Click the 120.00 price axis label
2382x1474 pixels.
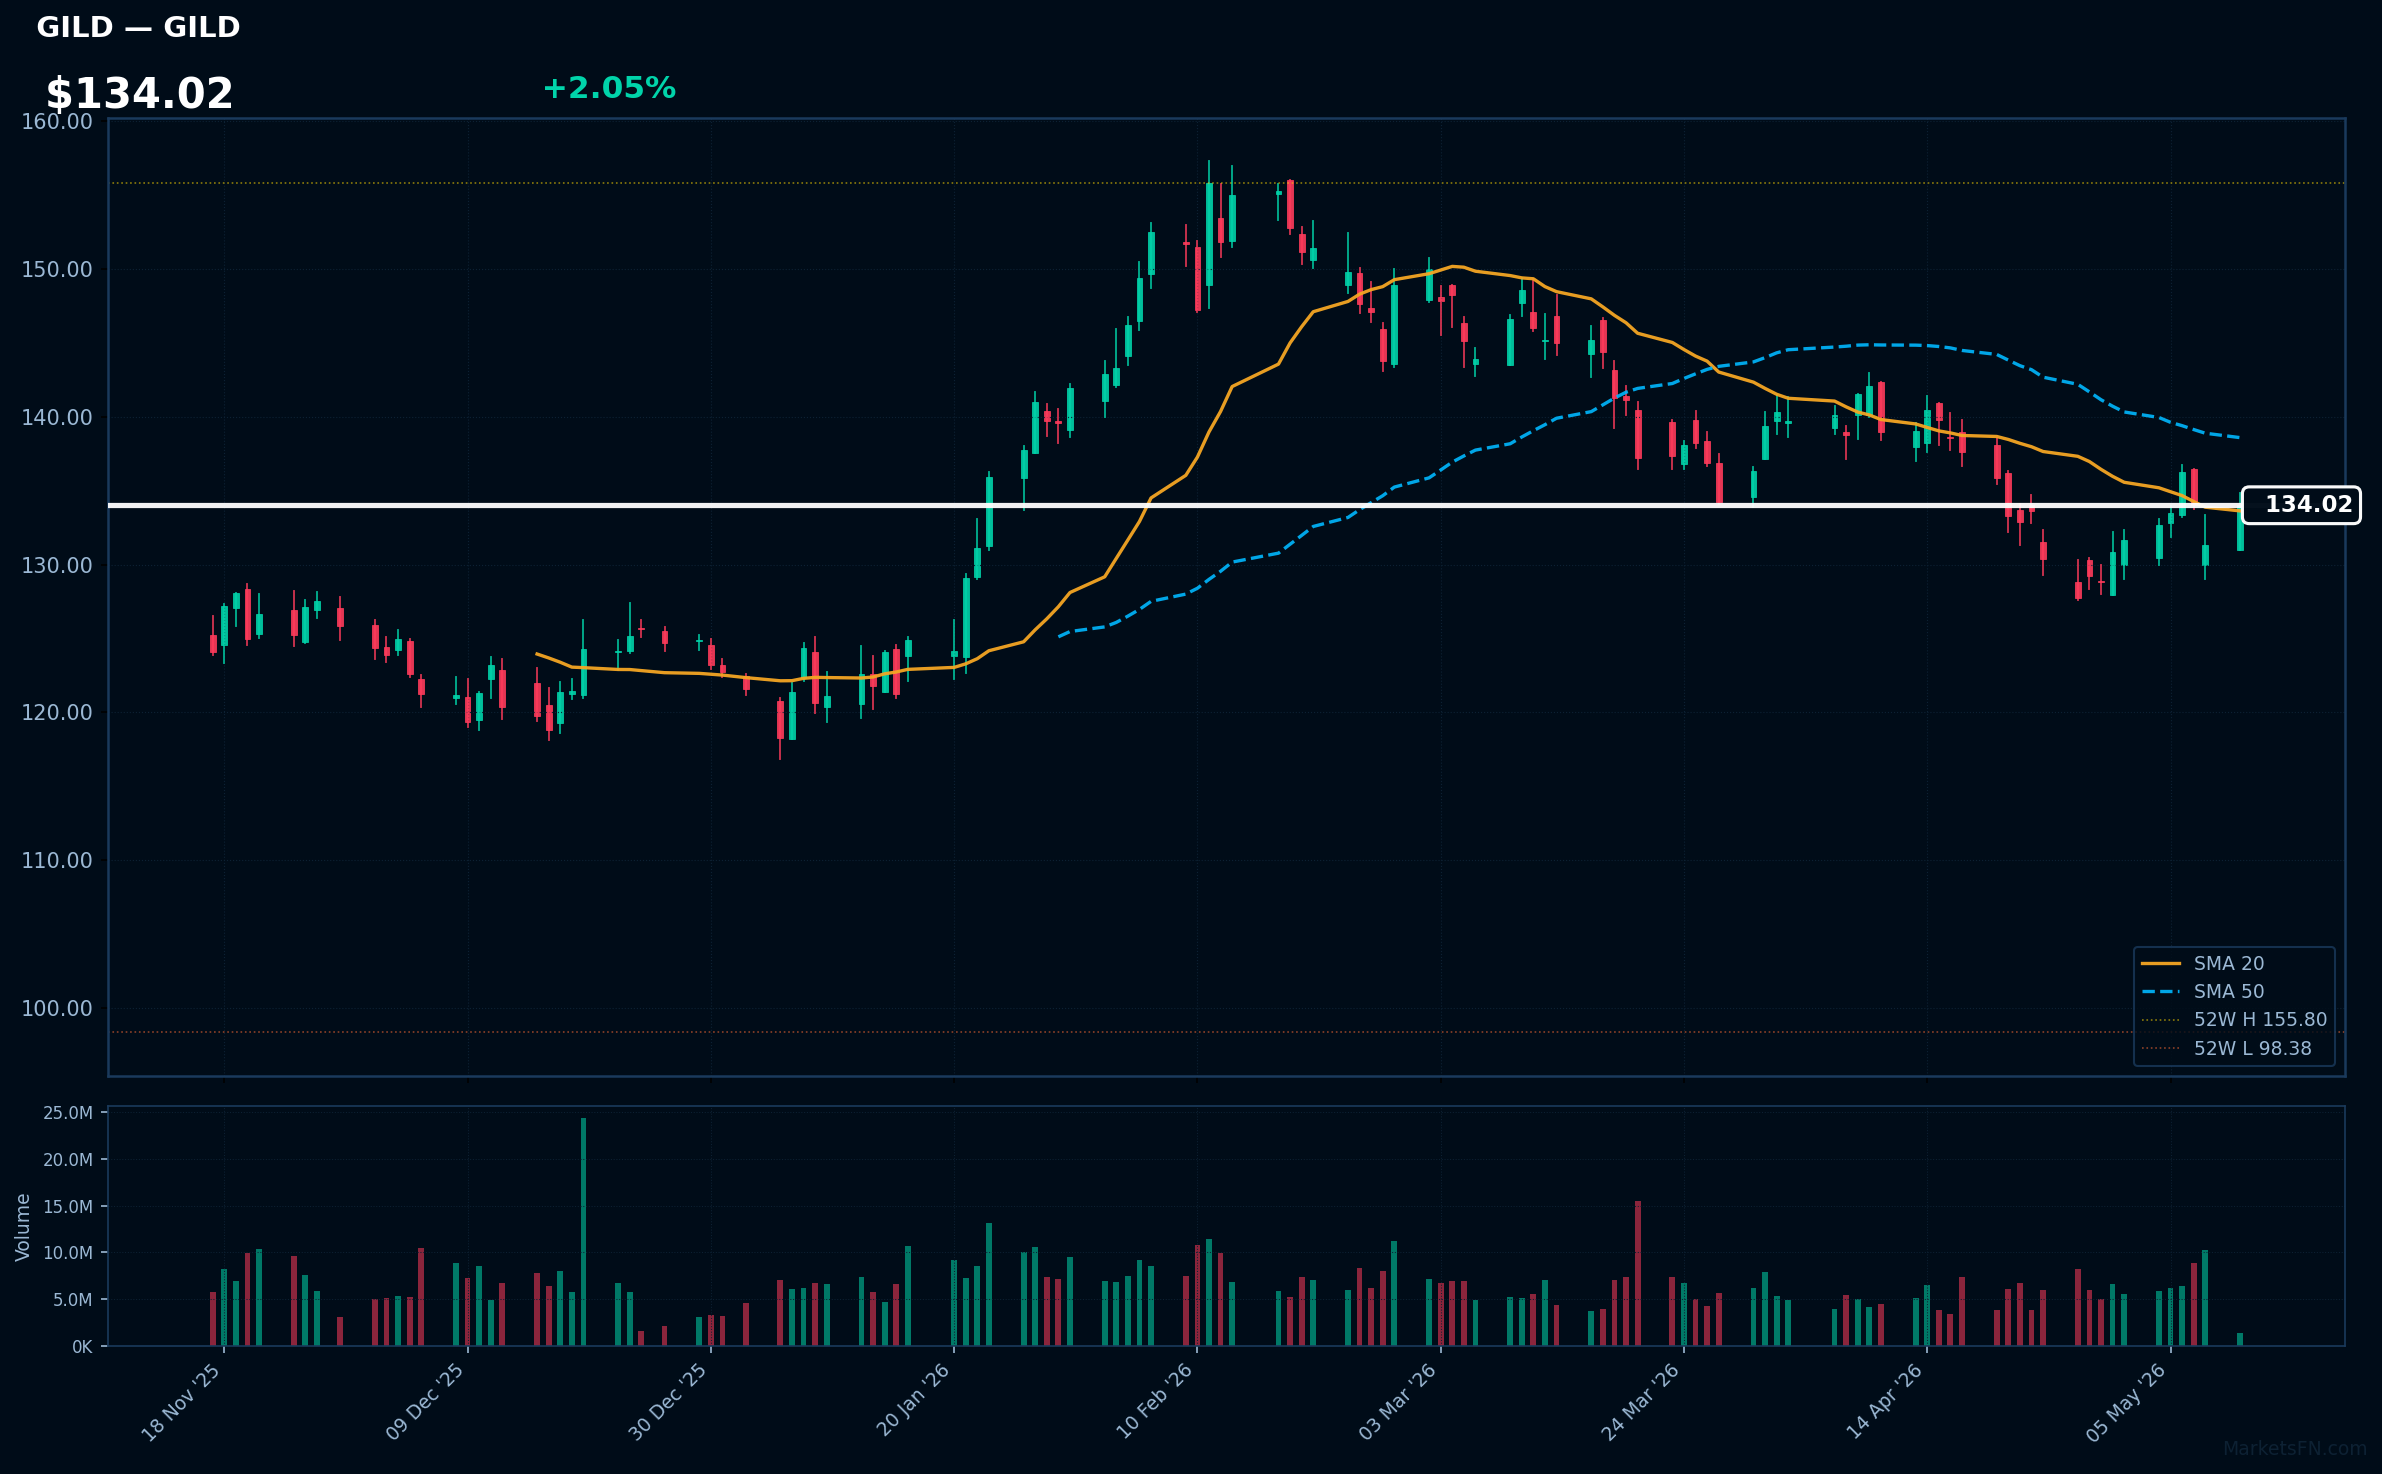pyautogui.click(x=57, y=713)
